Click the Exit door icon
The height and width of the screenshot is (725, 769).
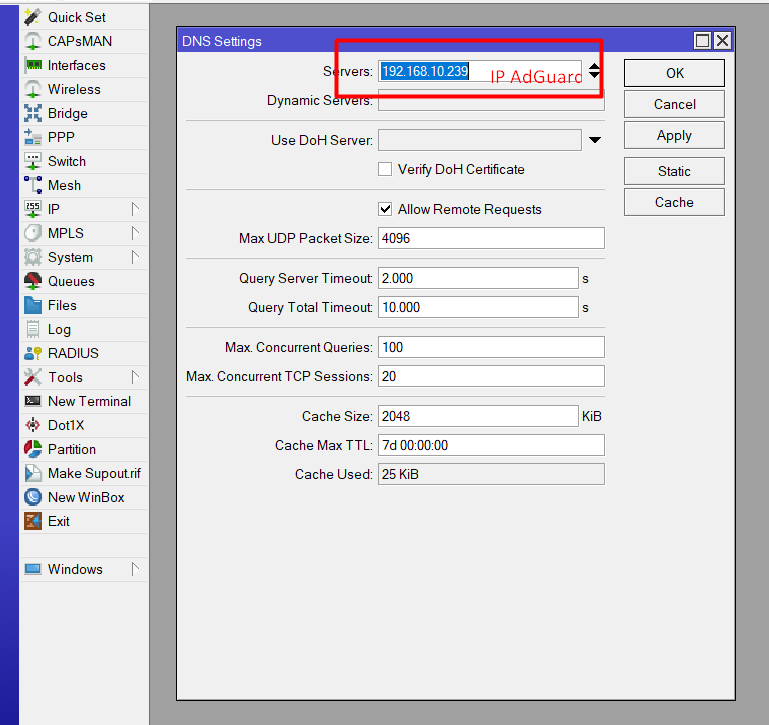click(x=32, y=521)
